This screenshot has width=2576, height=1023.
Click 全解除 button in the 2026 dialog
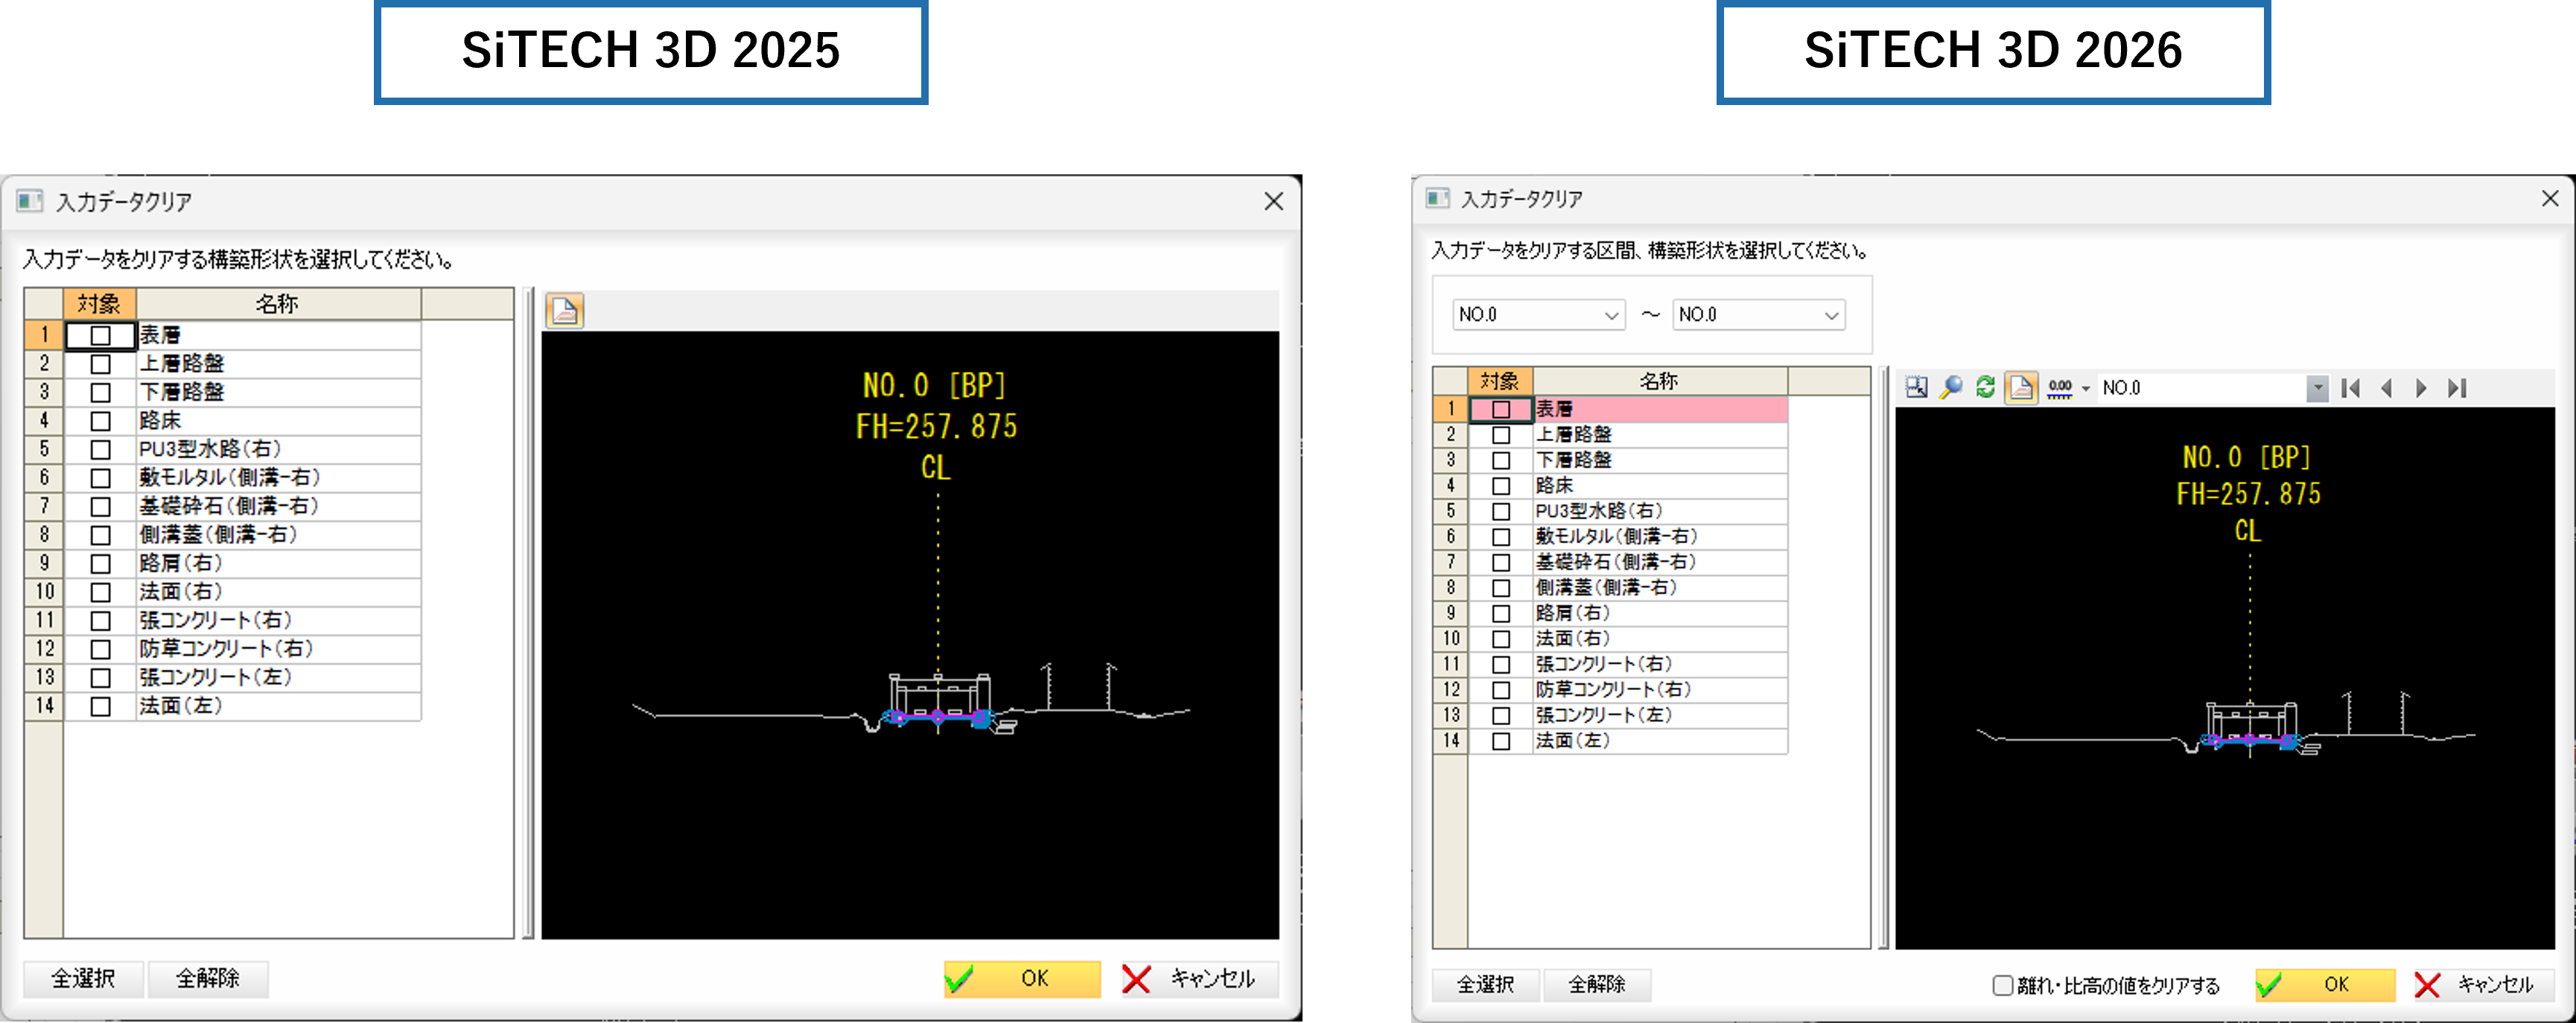coord(1597,985)
